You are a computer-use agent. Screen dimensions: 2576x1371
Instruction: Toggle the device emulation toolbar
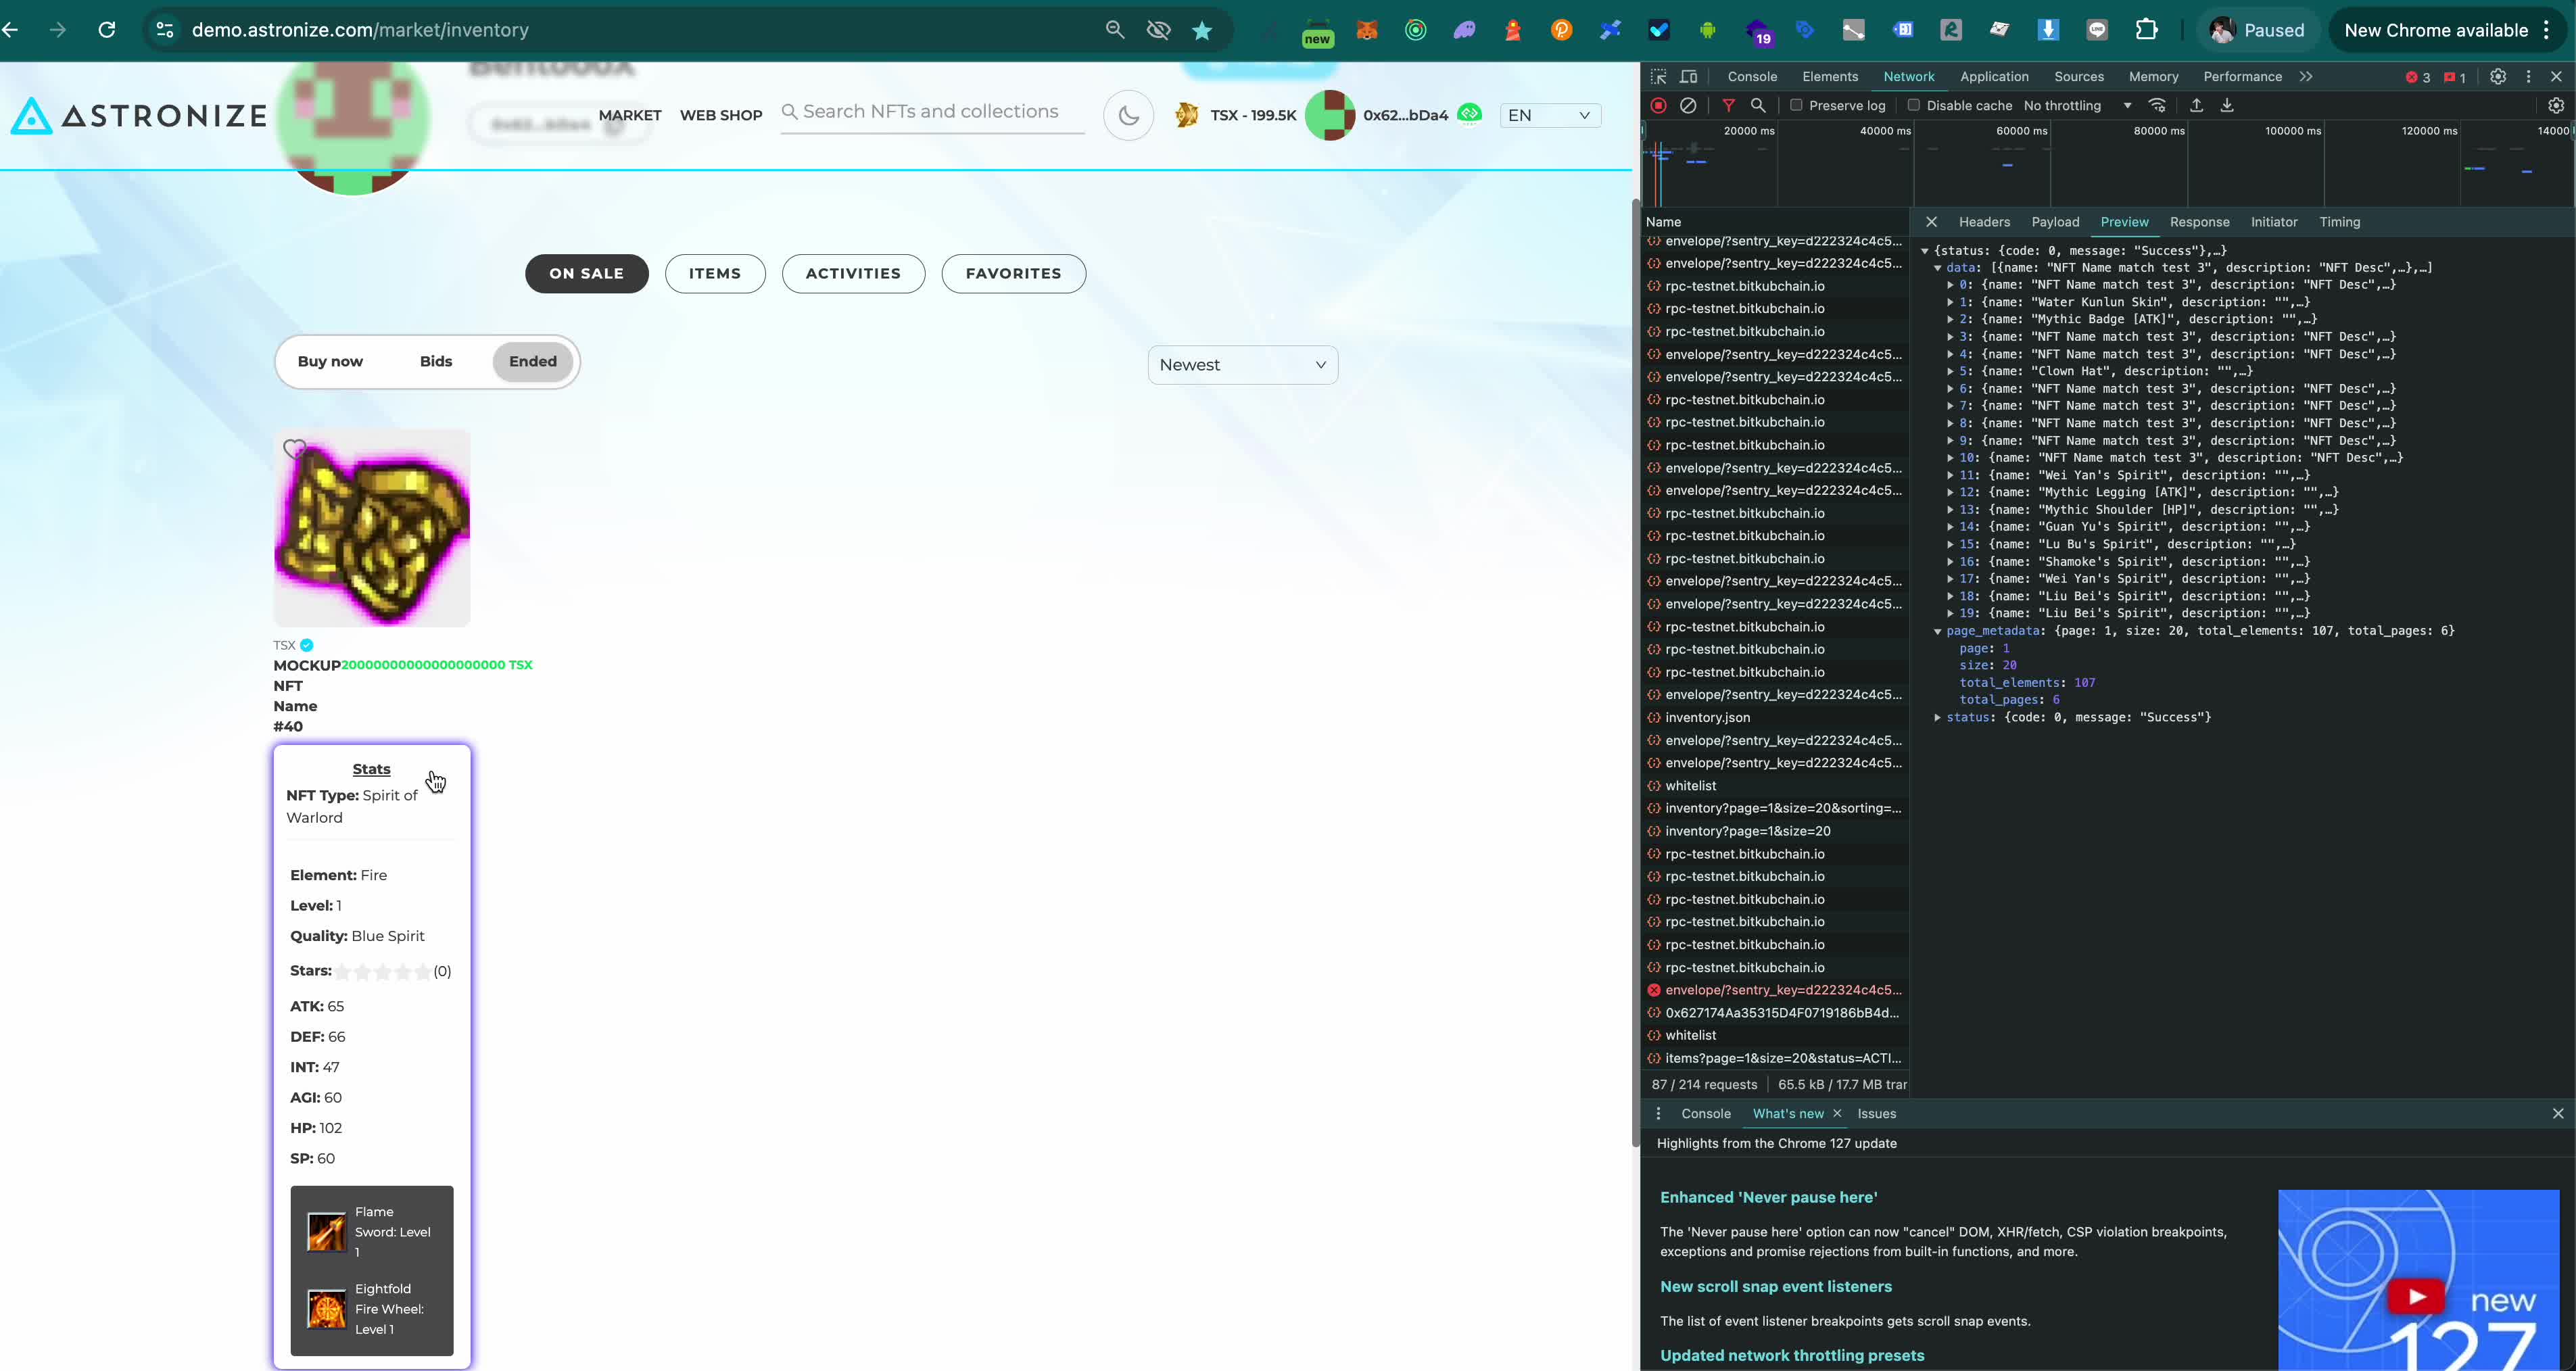[1689, 77]
